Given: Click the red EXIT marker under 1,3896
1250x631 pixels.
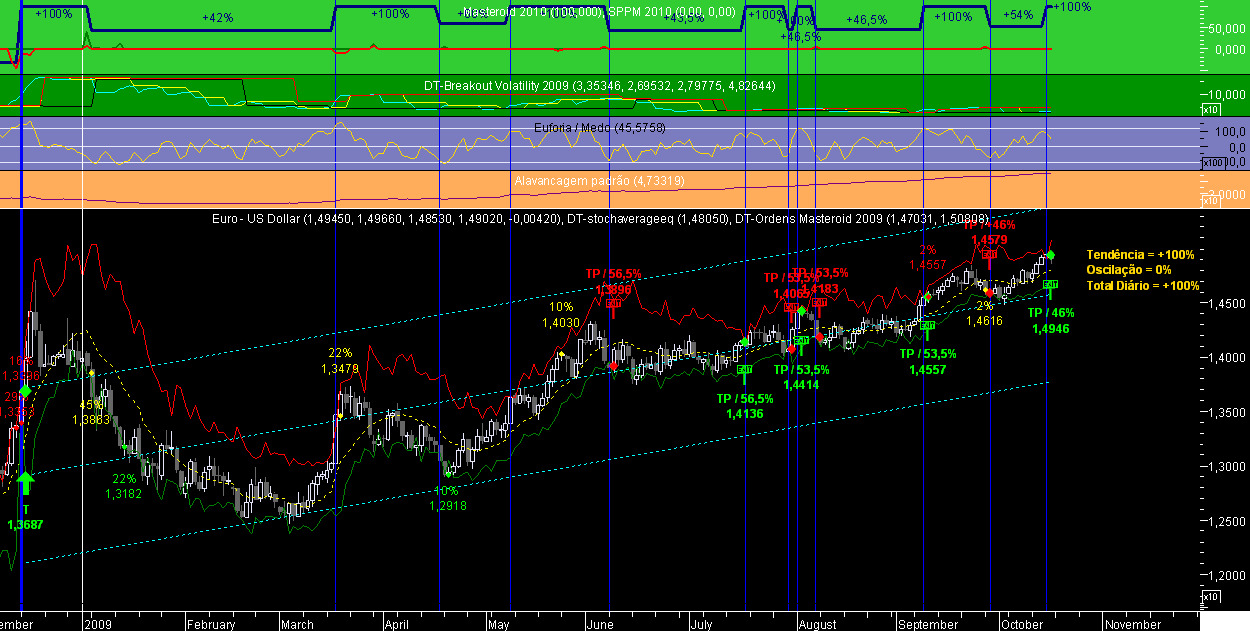Looking at the screenshot, I should click(x=612, y=303).
